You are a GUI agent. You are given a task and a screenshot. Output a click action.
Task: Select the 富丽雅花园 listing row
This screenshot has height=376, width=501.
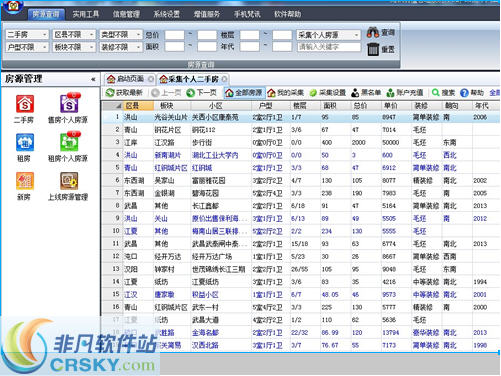tap(301, 180)
